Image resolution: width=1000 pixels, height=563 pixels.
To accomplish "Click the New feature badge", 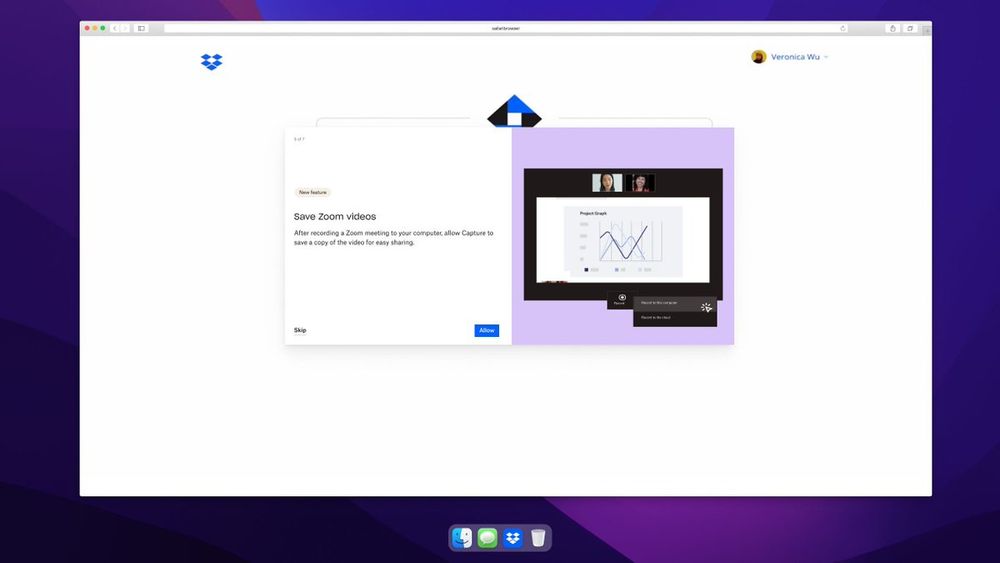I will coord(312,192).
